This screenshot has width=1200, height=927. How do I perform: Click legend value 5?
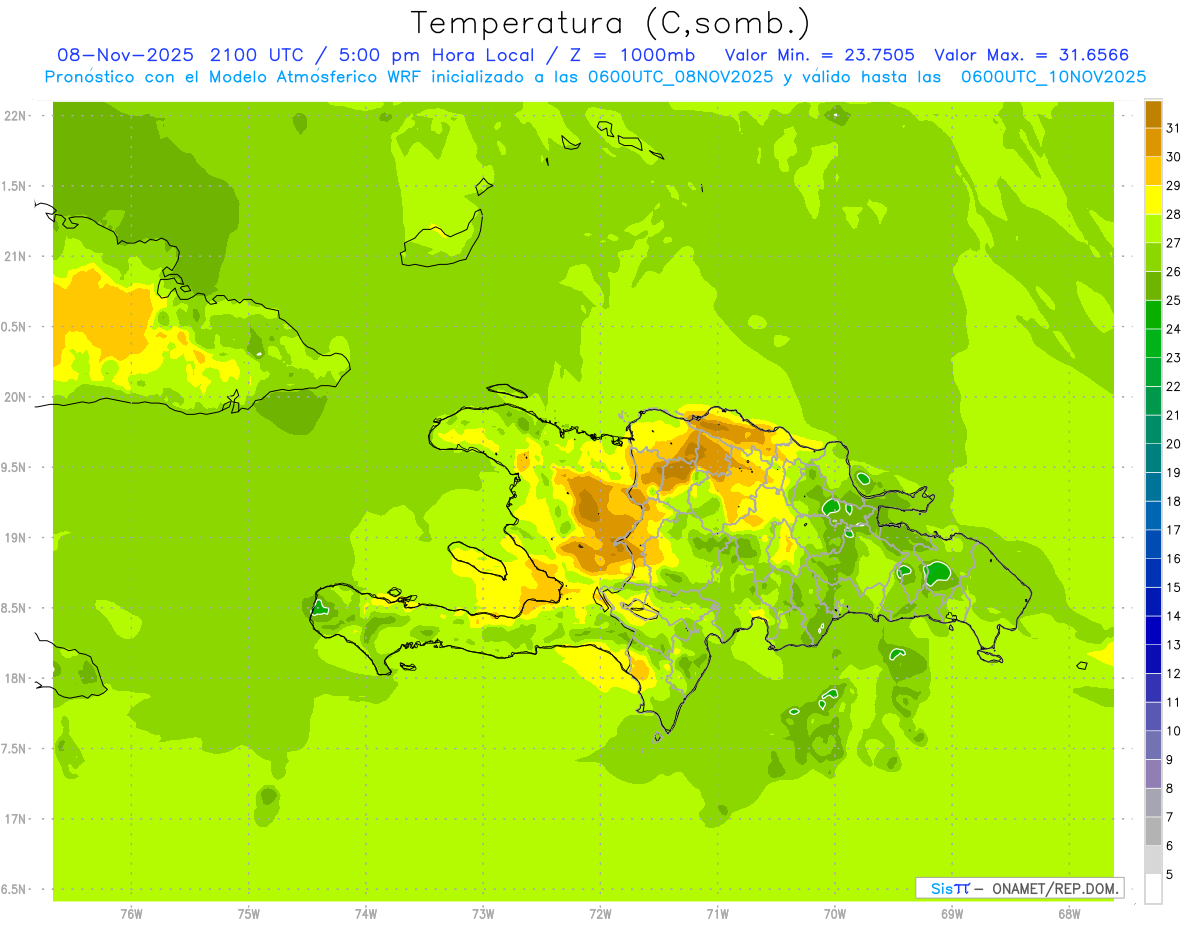tap(1170, 874)
